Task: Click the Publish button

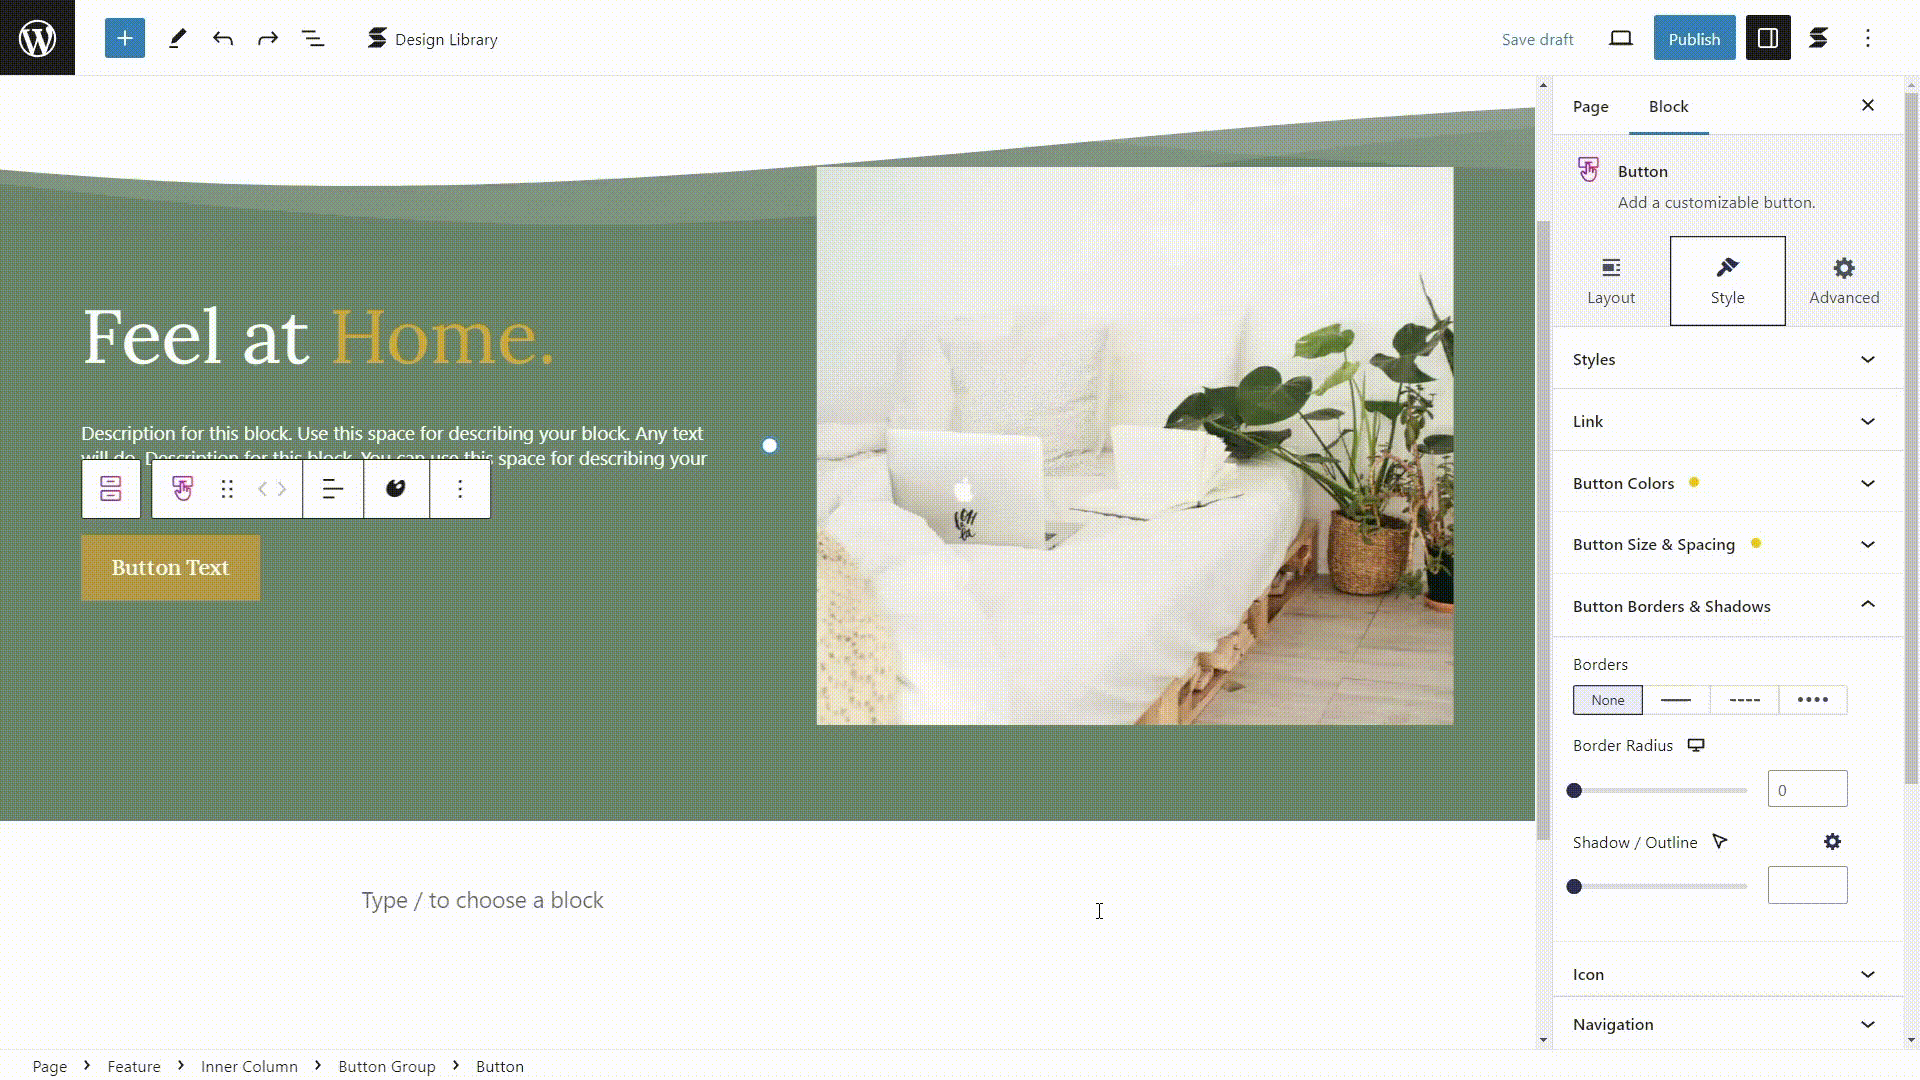Action: pyautogui.click(x=1695, y=38)
